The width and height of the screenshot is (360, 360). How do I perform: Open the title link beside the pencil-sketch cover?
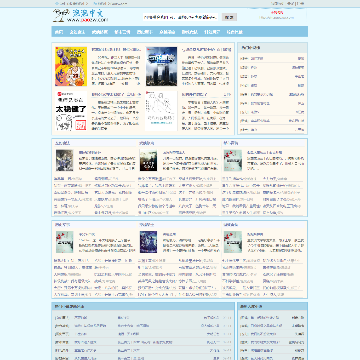pyautogui.click(x=195, y=94)
